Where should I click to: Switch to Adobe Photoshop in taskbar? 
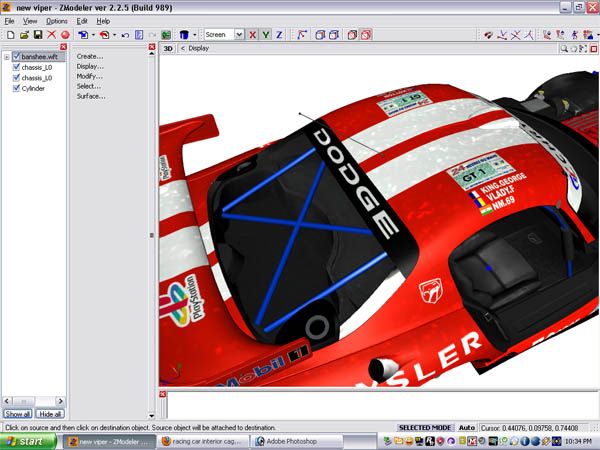[295, 440]
